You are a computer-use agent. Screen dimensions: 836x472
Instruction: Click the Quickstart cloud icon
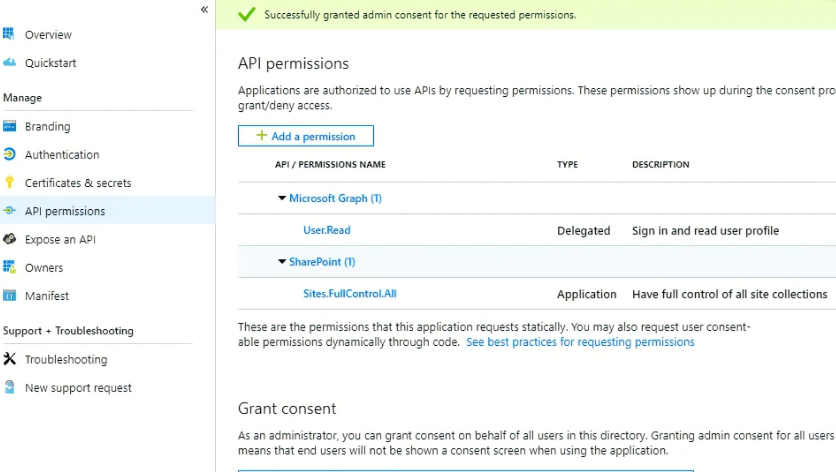point(9,62)
